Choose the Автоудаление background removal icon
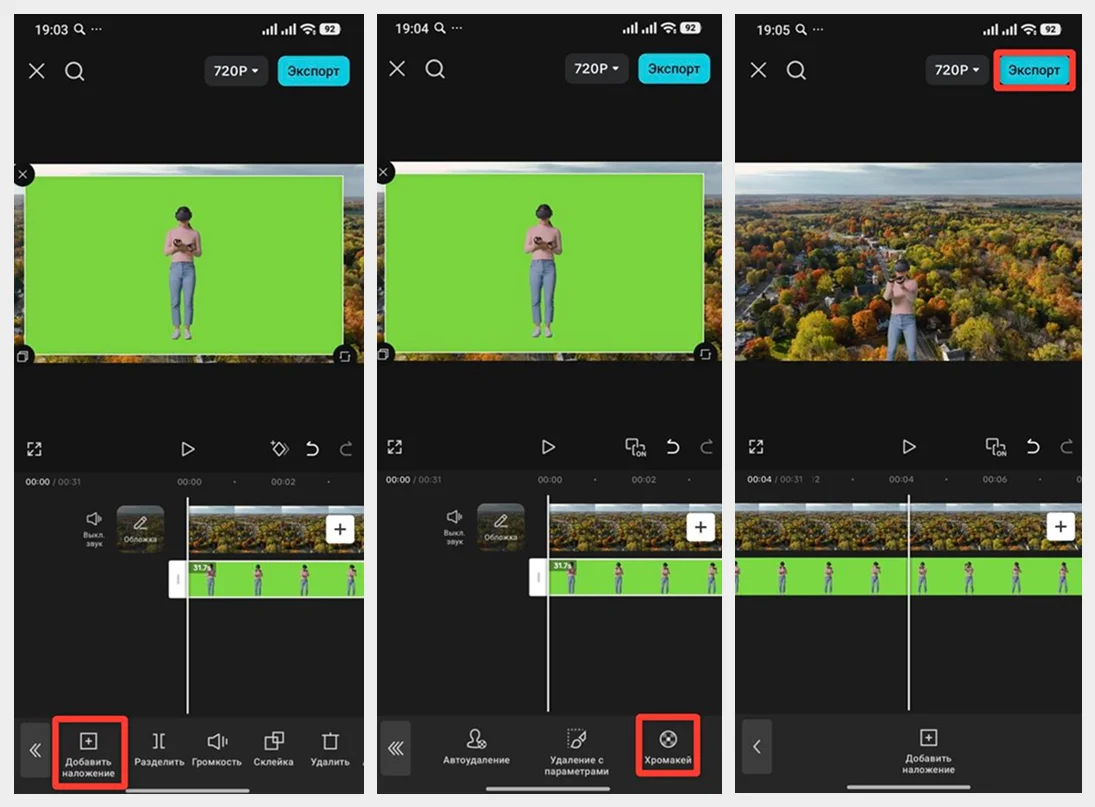 [476, 747]
